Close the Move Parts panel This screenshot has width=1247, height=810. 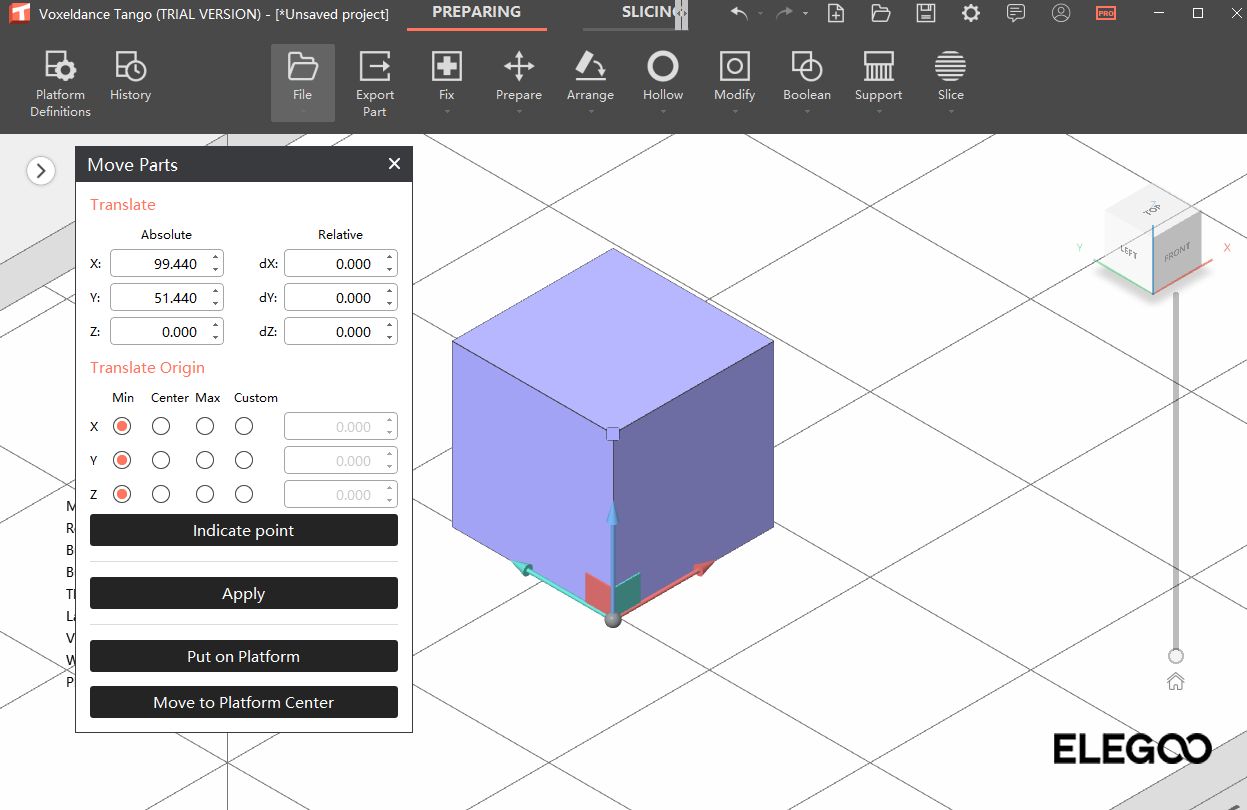point(394,164)
